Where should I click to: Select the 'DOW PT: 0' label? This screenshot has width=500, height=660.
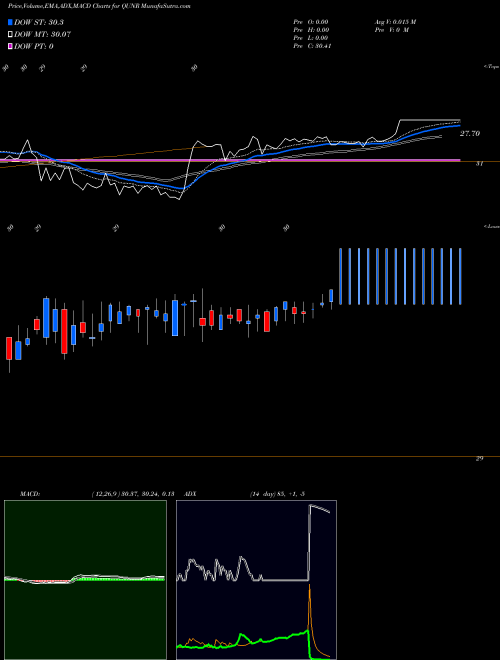tap(34, 46)
